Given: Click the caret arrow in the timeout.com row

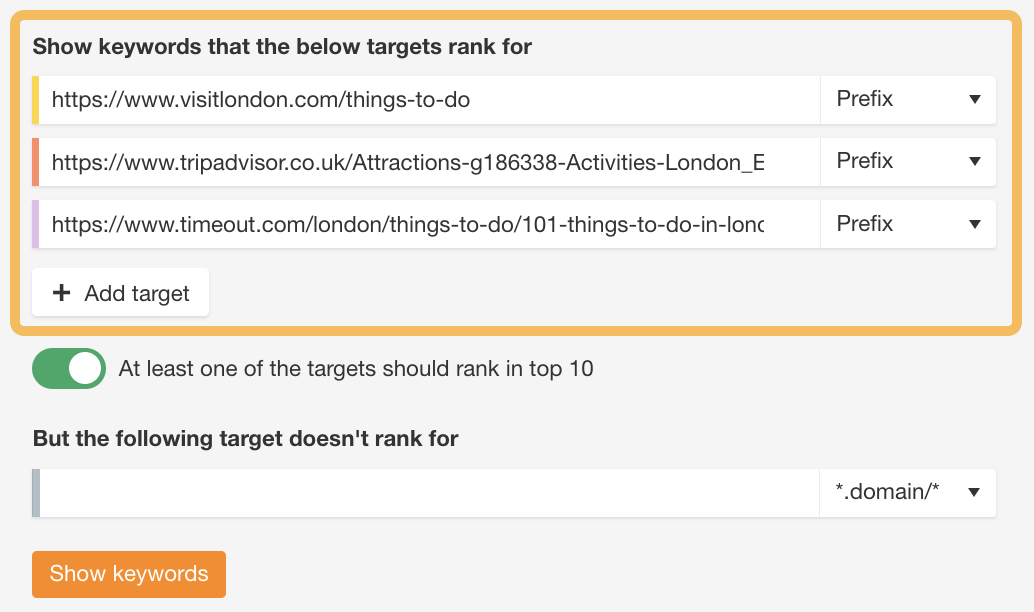Looking at the screenshot, I should (975, 224).
